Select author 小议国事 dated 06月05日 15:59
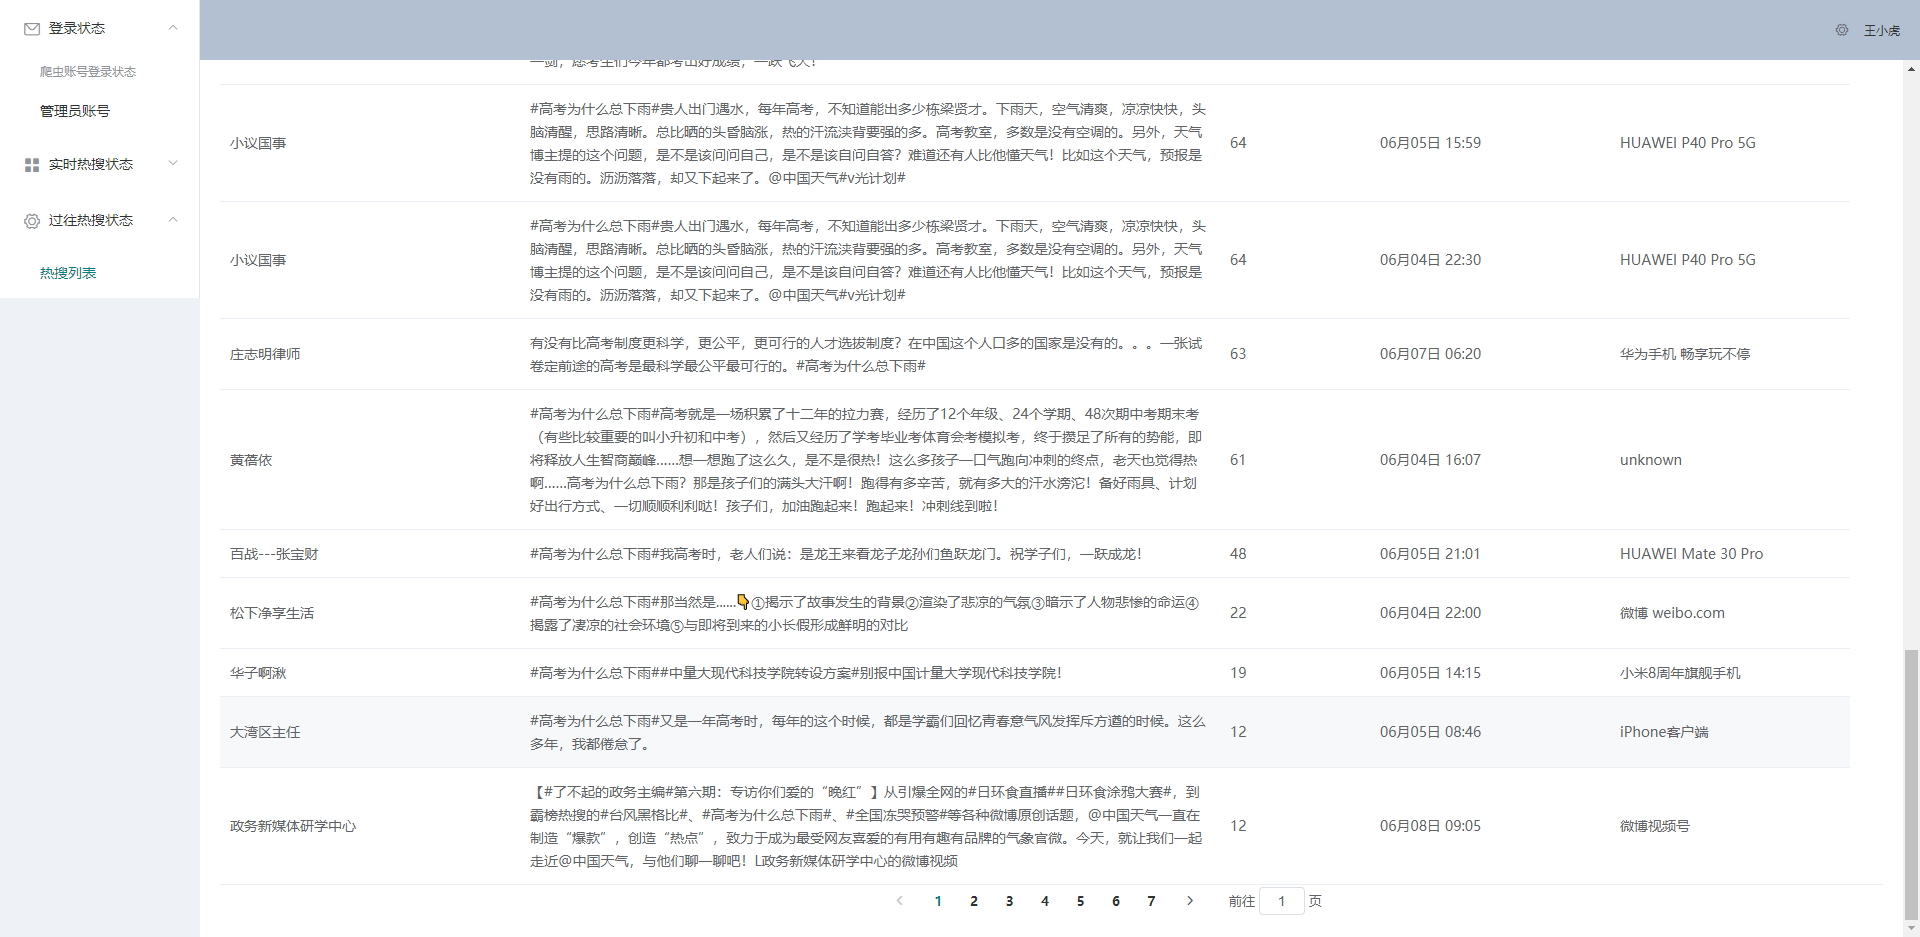 (x=258, y=143)
